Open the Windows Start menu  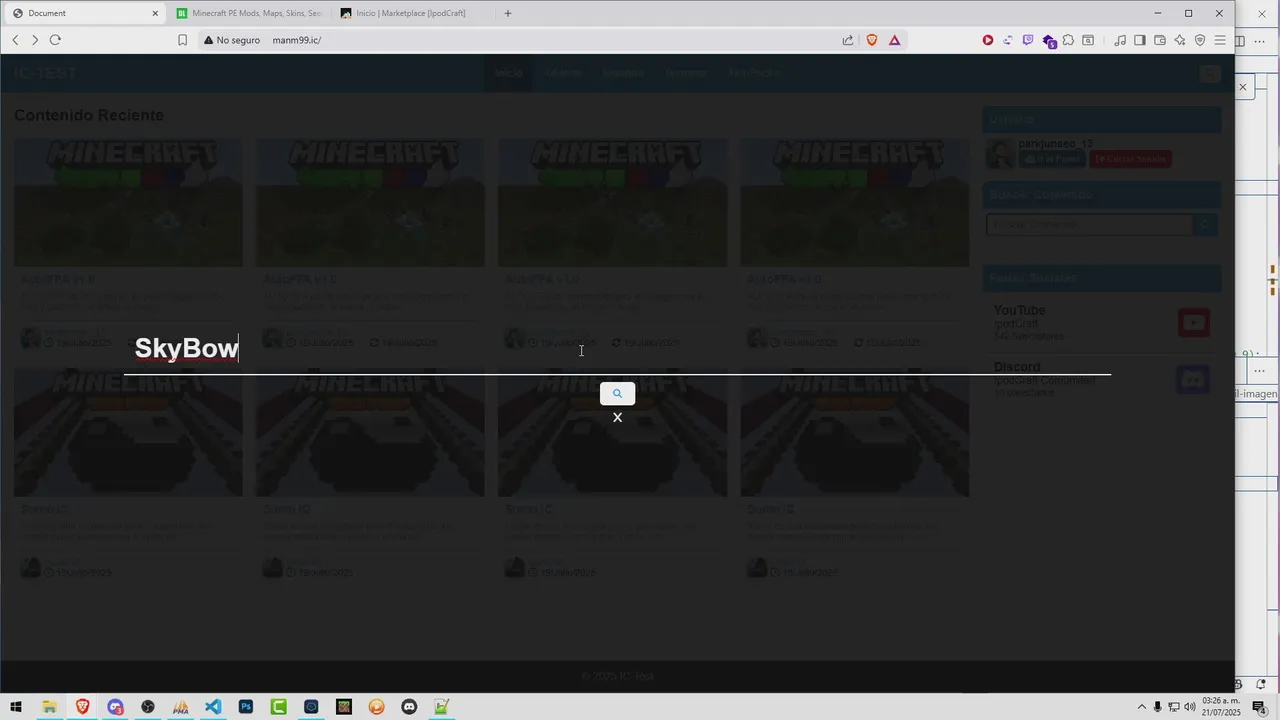[x=16, y=707]
